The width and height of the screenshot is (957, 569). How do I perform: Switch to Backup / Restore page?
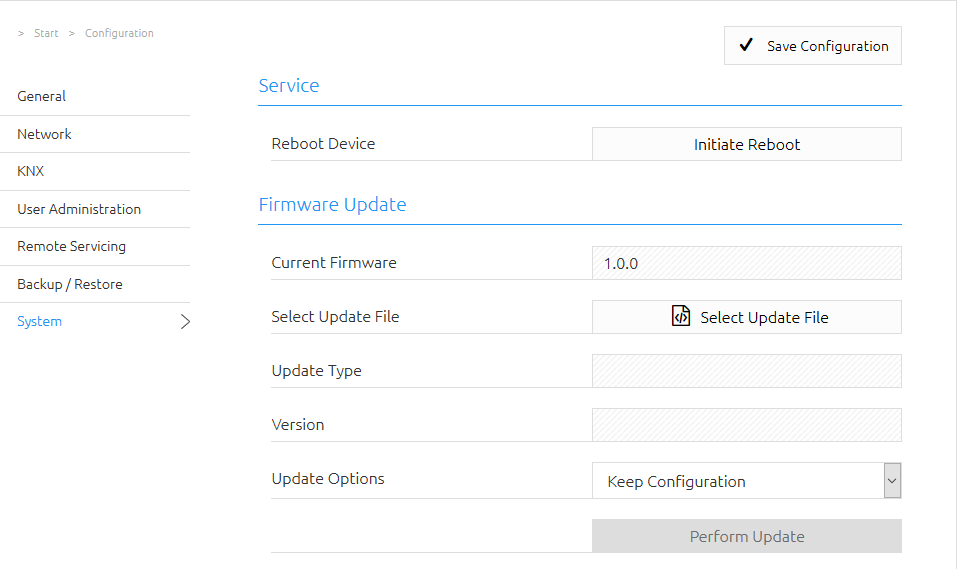(70, 284)
